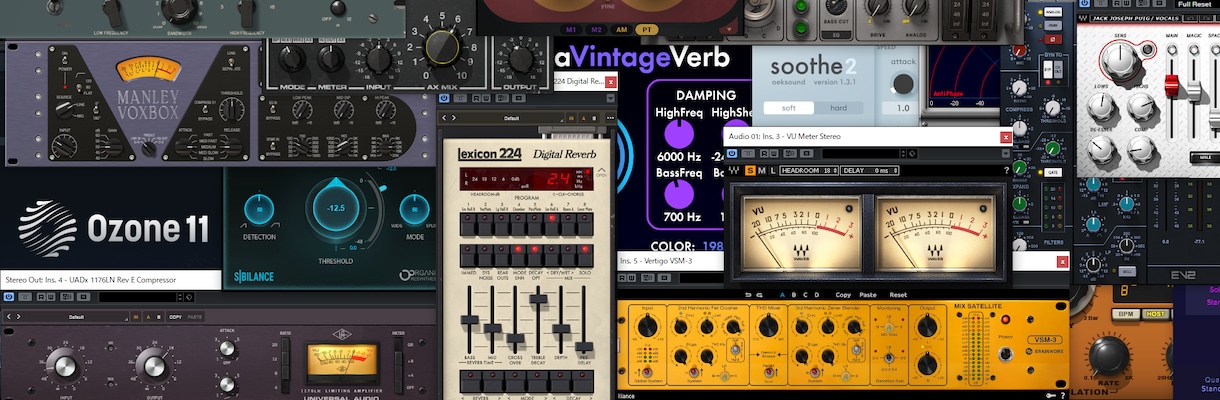The image size is (1220, 400).
Task: Click Full Reset at top right
Action: (1194, 4)
